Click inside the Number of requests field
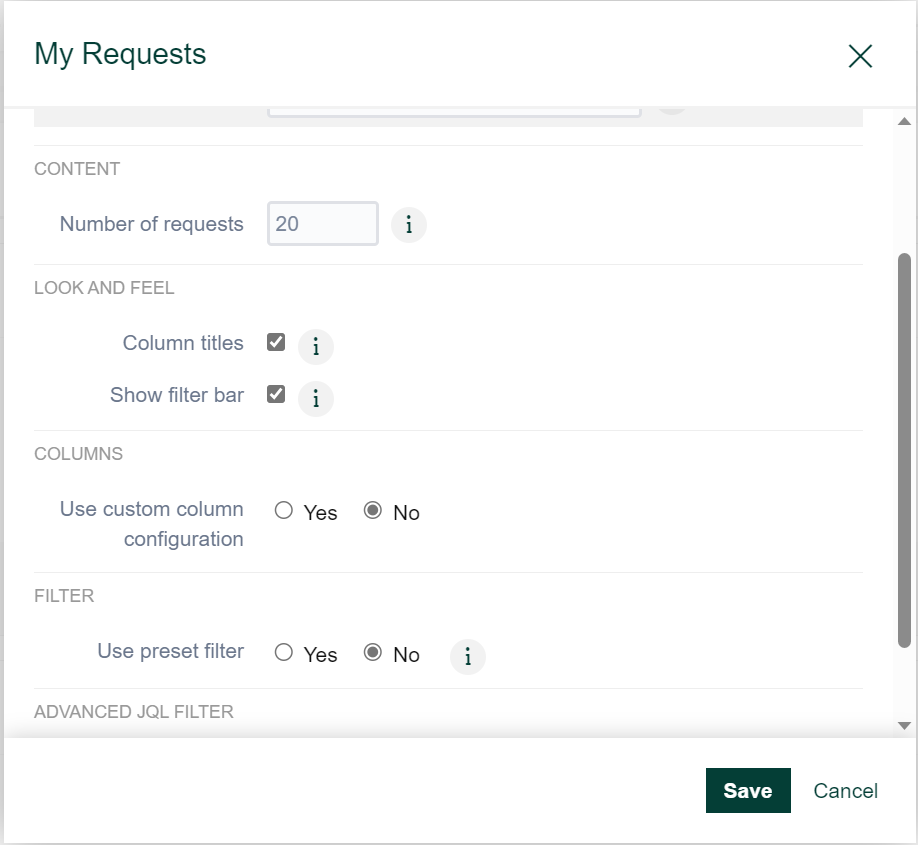 coord(322,223)
